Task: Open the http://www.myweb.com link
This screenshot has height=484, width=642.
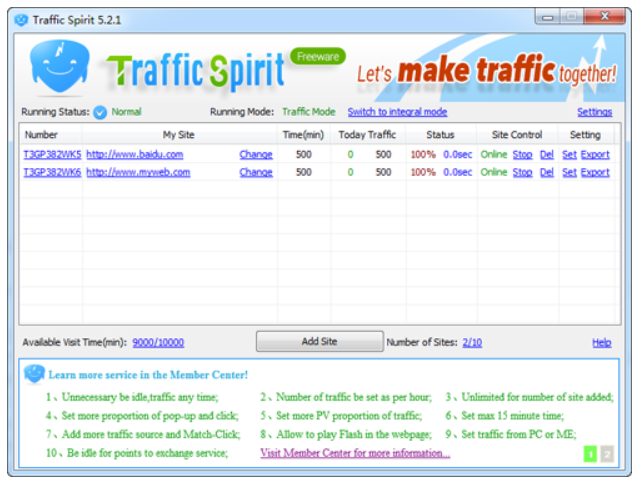Action: [138, 172]
